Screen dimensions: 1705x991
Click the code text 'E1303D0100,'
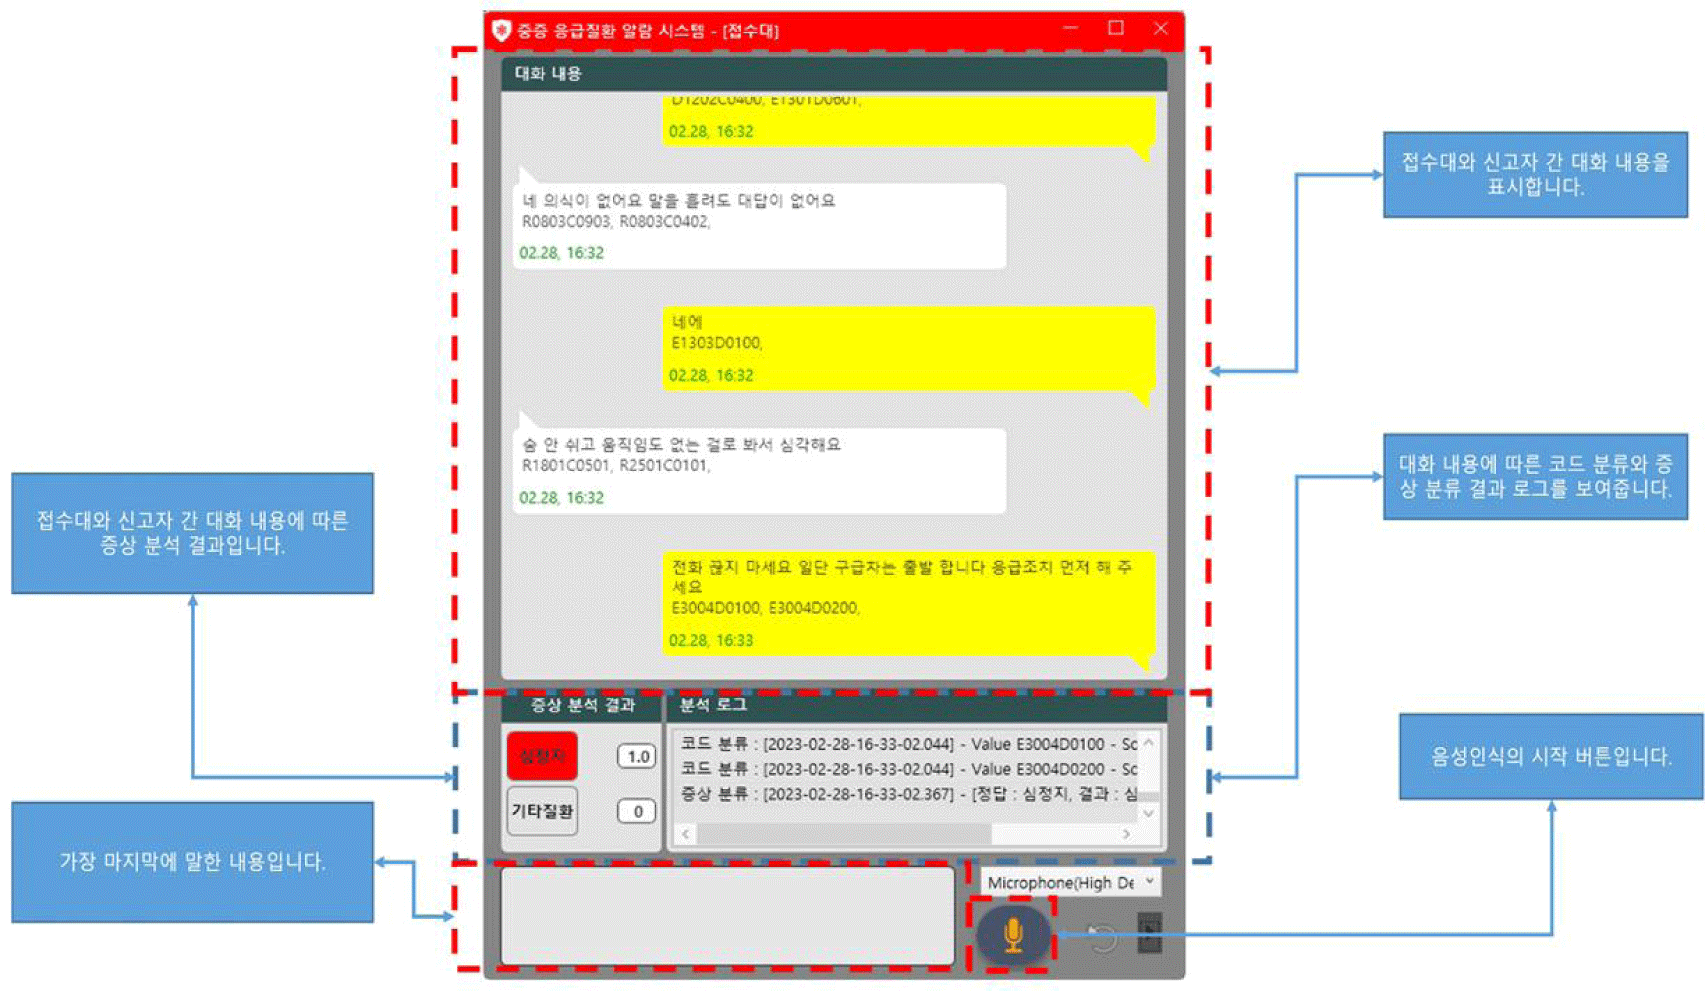click(x=717, y=343)
